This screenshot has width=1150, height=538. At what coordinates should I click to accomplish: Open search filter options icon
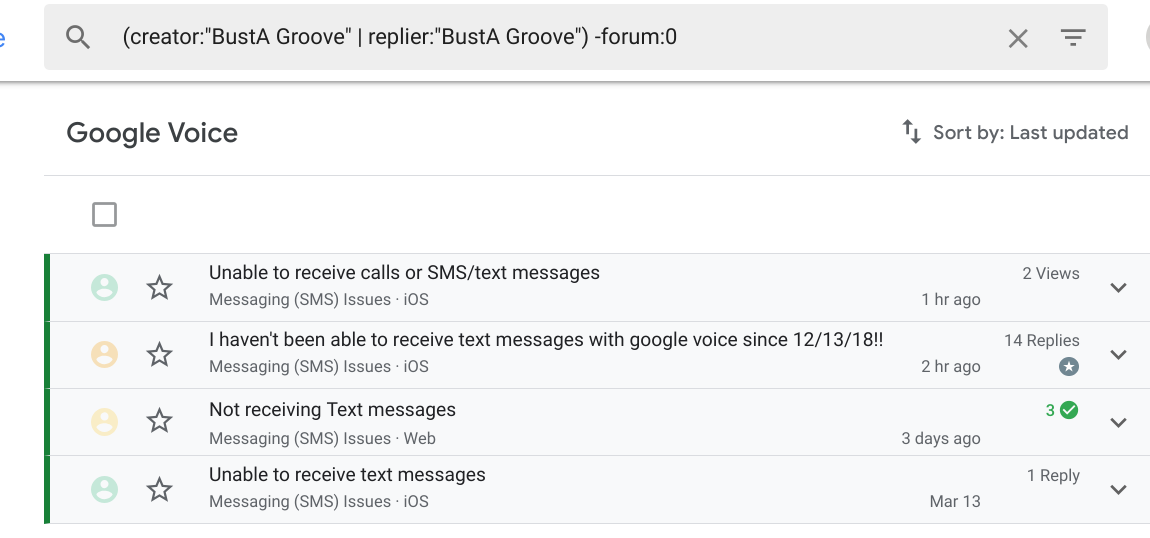click(x=1073, y=37)
